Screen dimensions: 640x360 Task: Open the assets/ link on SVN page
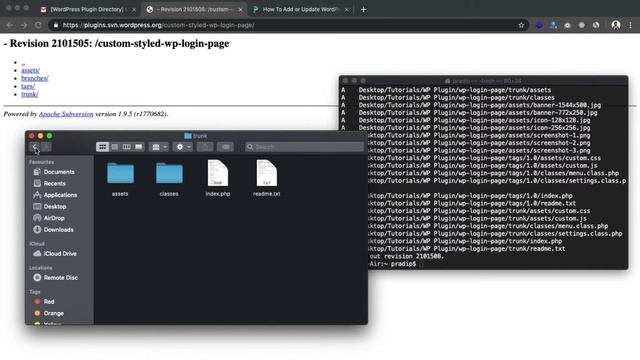point(30,70)
